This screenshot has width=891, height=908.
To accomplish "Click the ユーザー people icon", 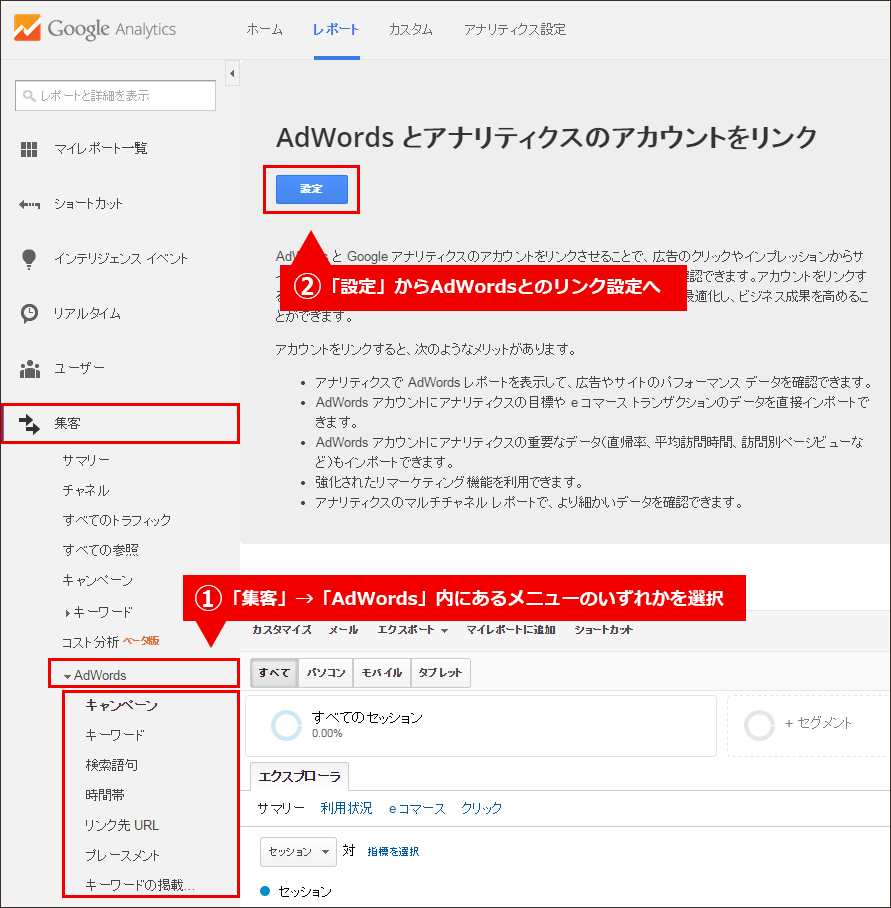I will click(x=30, y=369).
